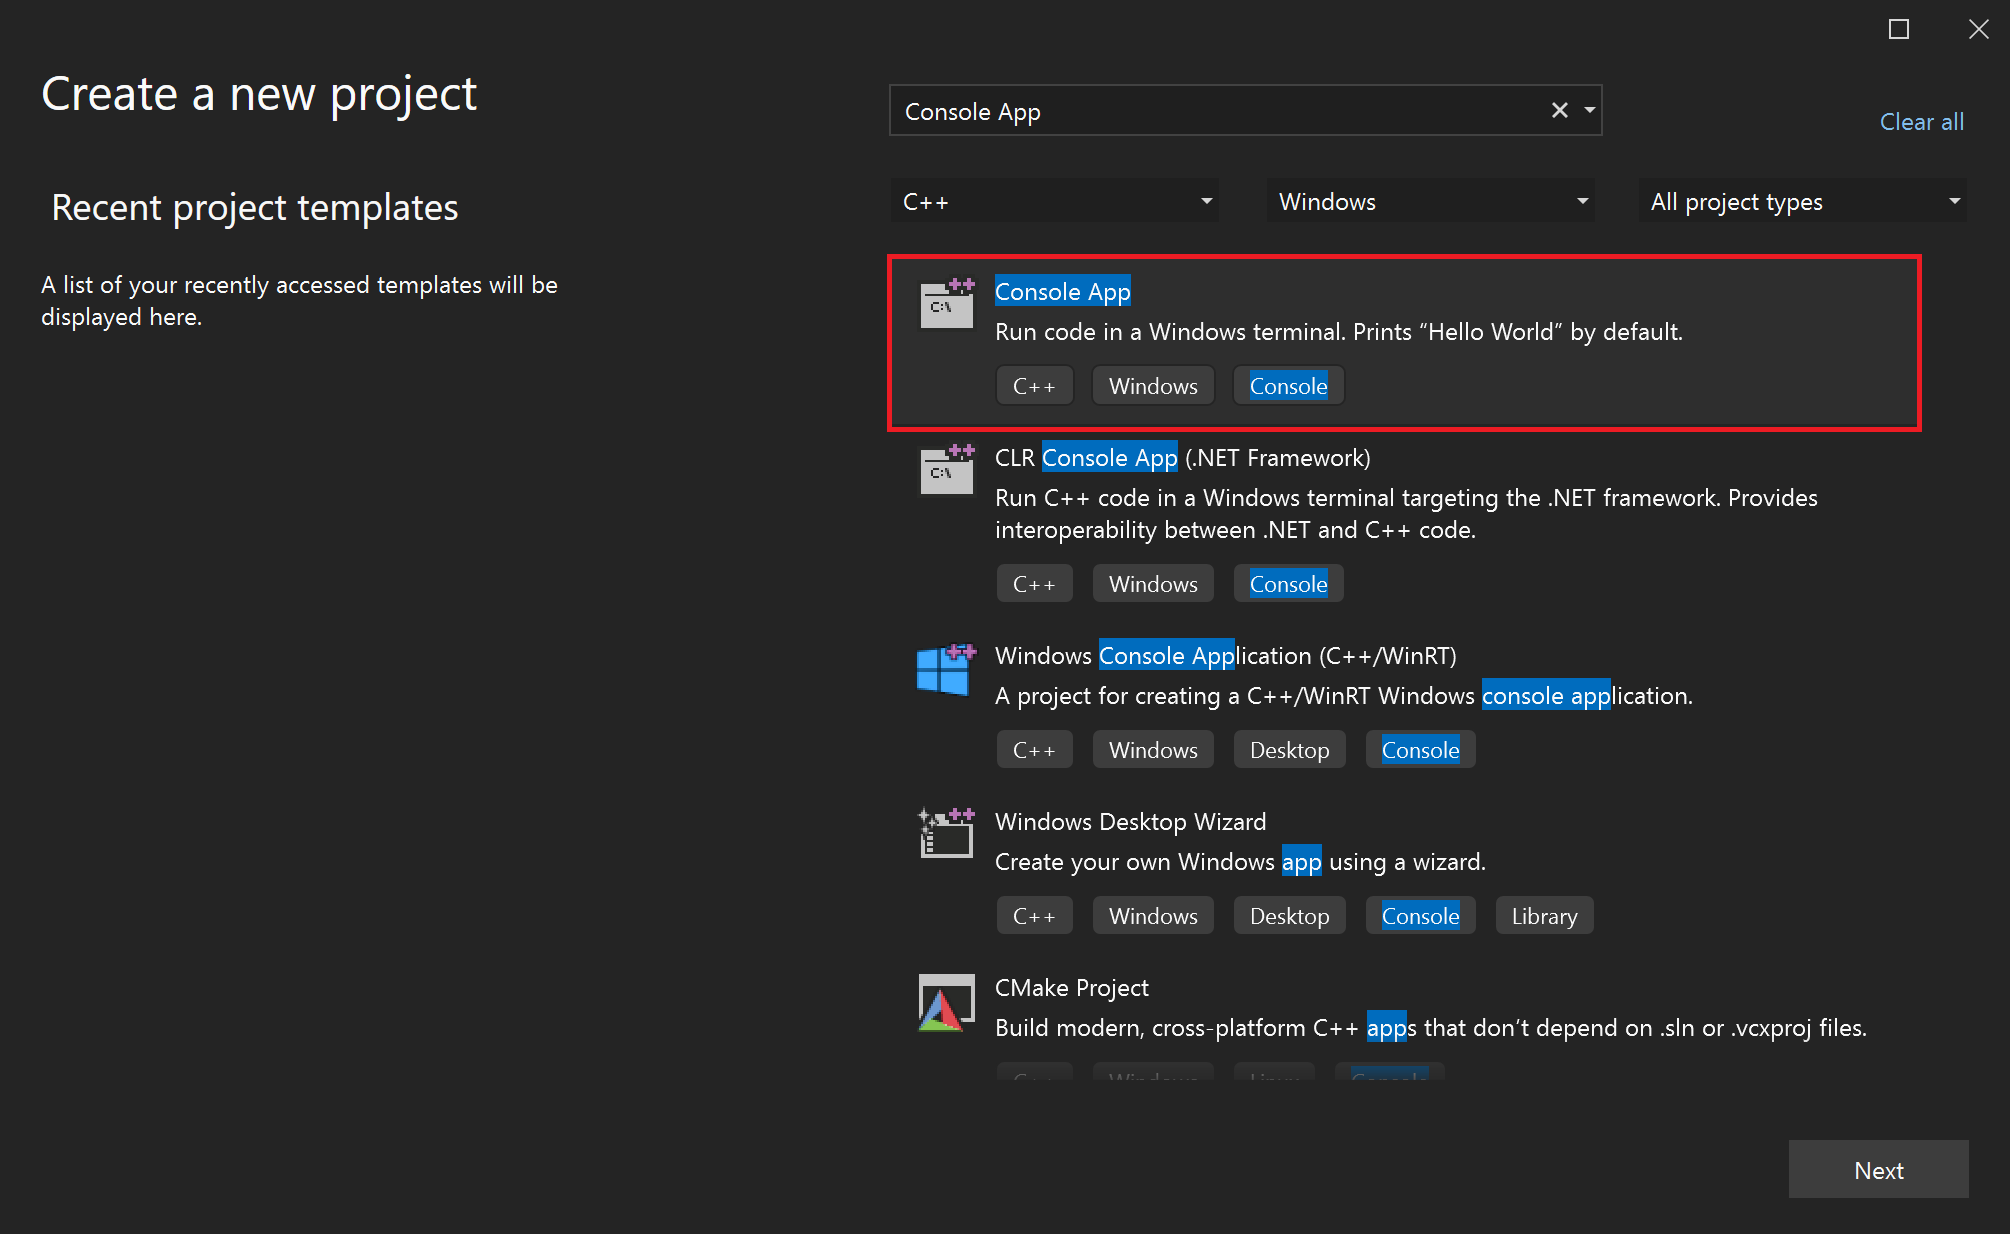The image size is (2010, 1234).
Task: Click Clear all to reset filters
Action: [x=1922, y=121]
